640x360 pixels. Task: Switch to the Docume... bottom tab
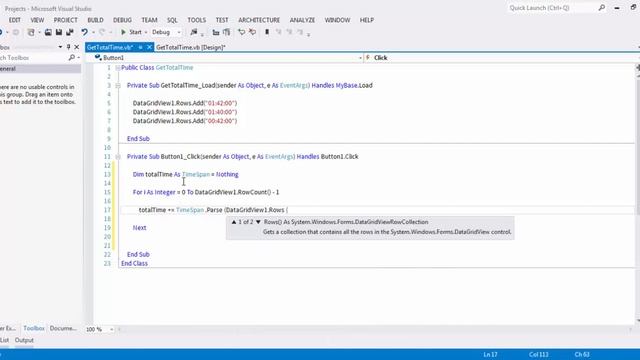coord(63,328)
